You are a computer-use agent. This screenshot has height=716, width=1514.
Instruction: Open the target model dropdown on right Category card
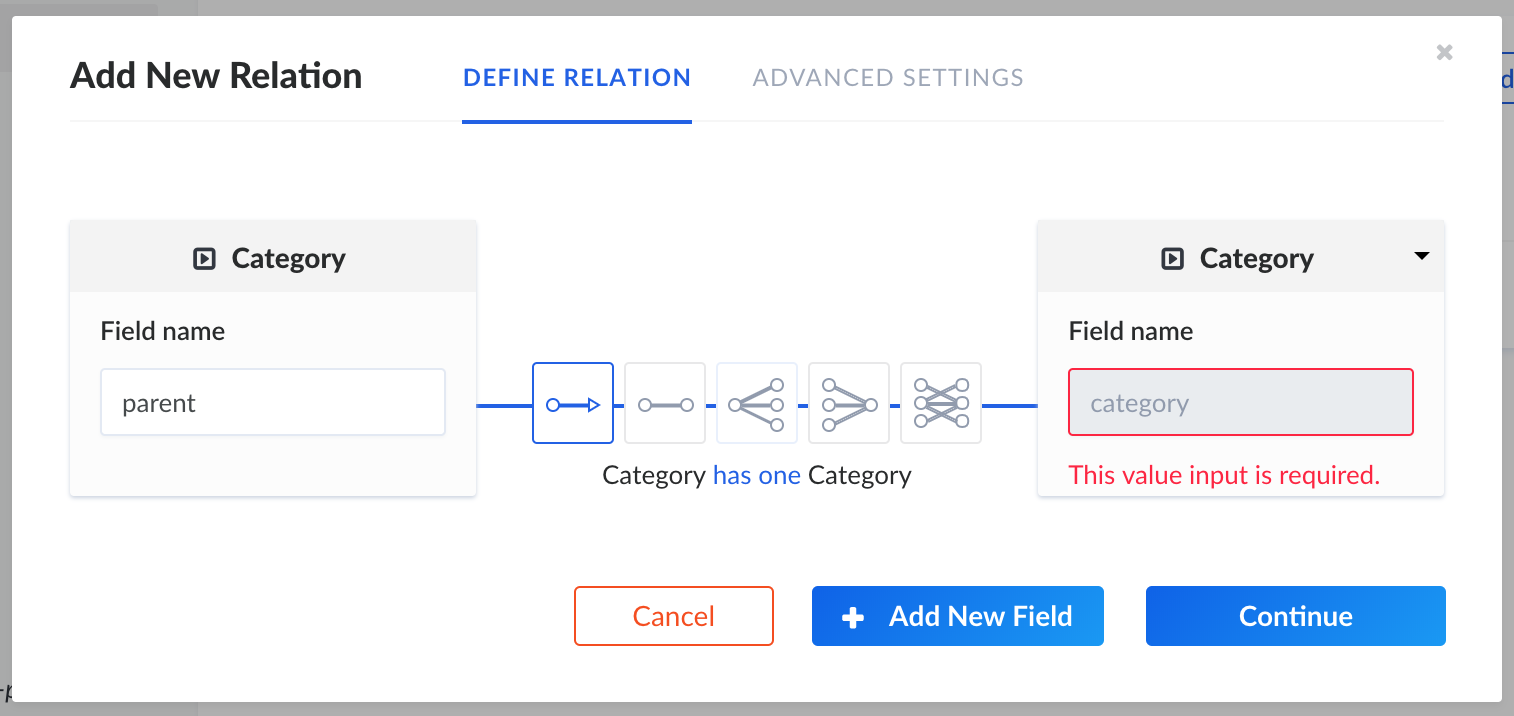click(x=1421, y=257)
